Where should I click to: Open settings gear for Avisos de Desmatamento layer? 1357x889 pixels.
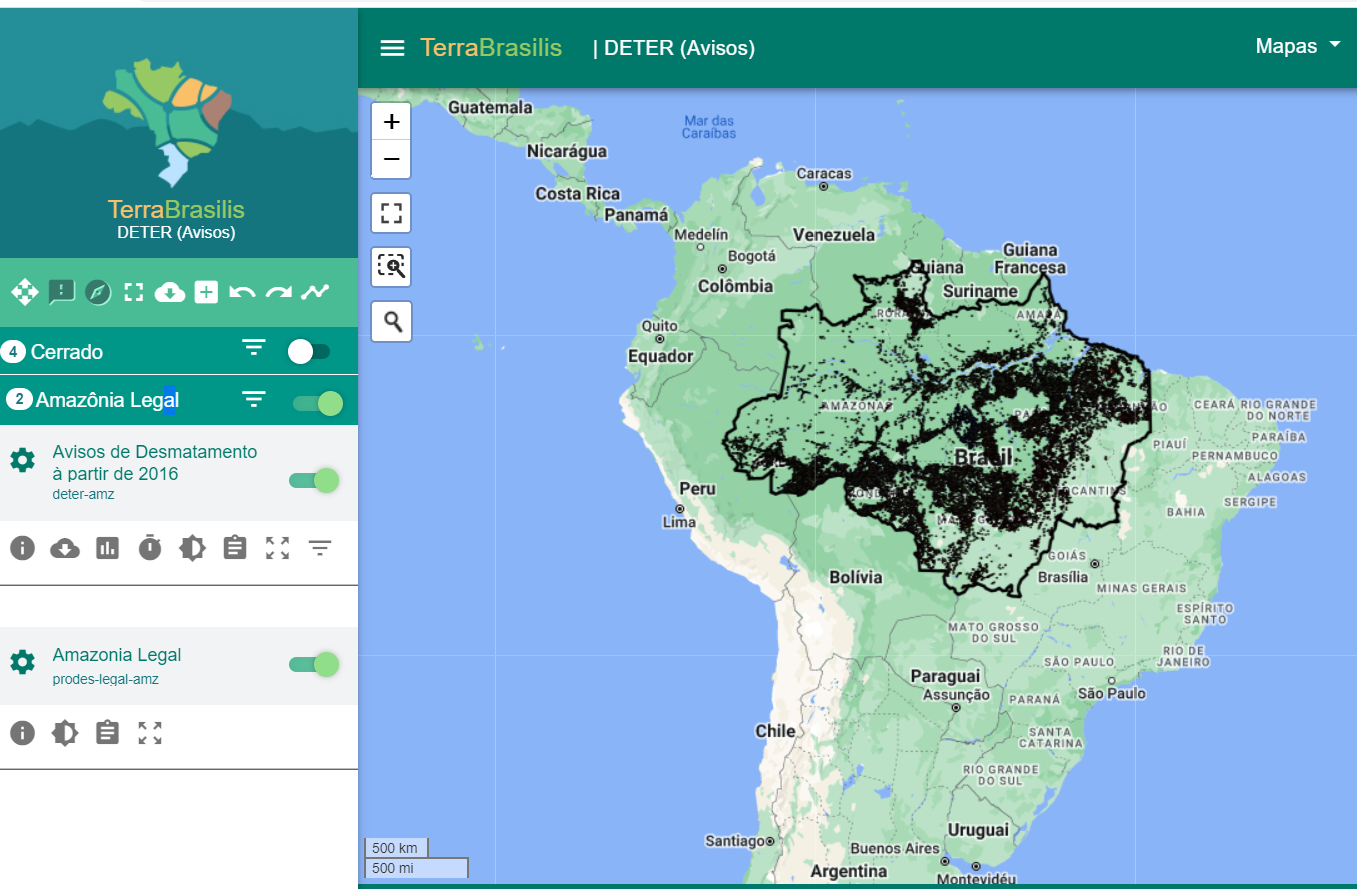pos(22,460)
